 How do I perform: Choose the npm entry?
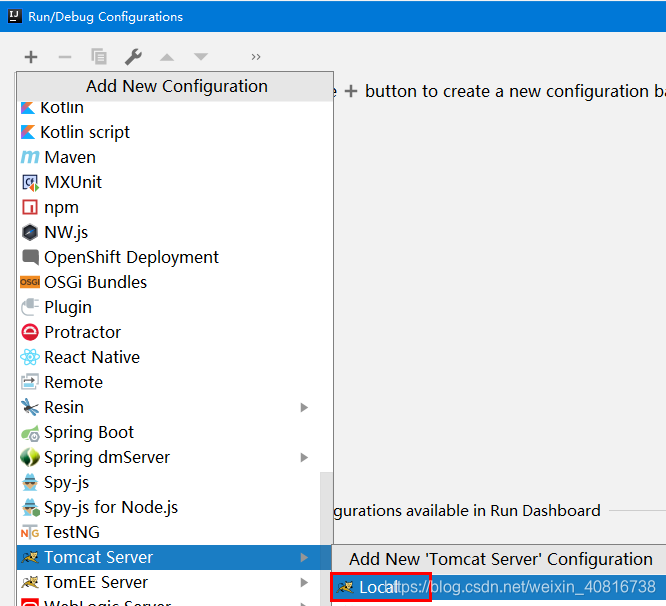(175, 207)
